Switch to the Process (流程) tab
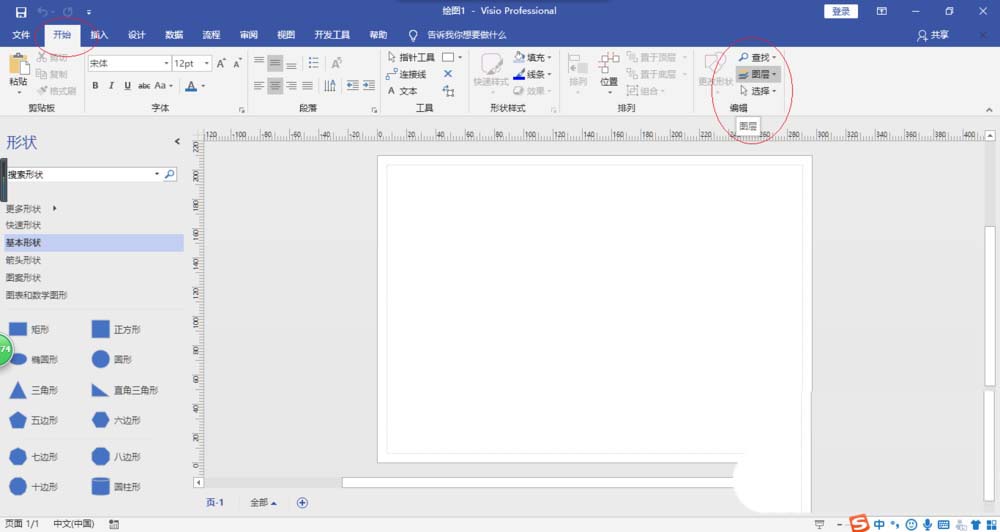 [211, 35]
